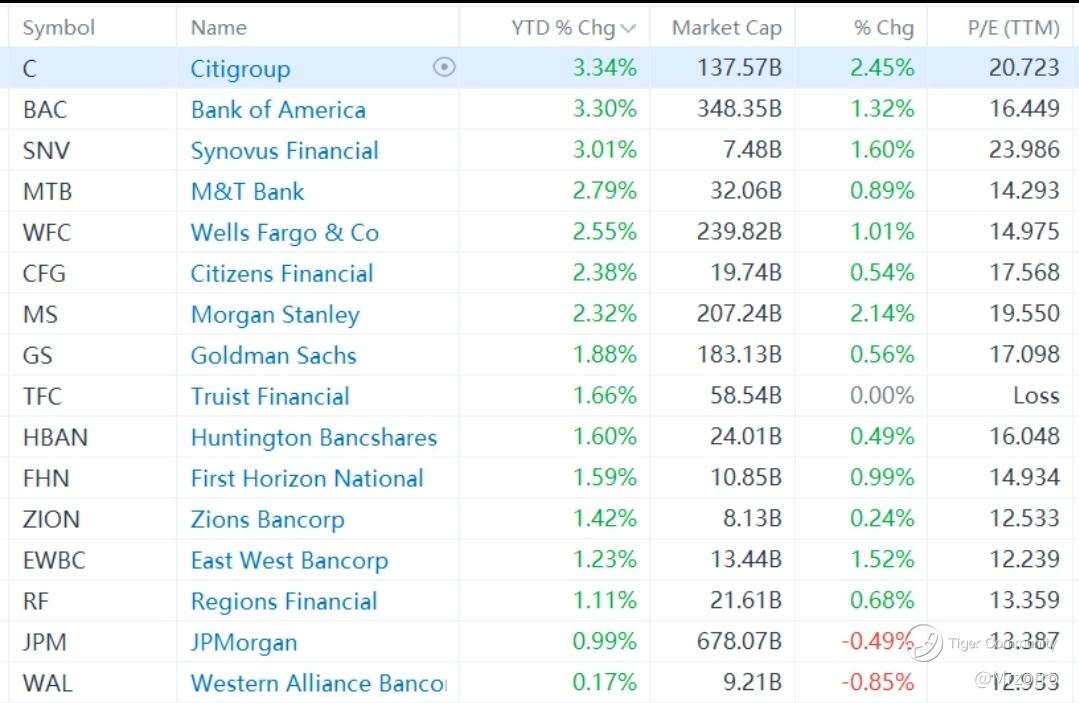Select the ZION symbol row

click(540, 519)
